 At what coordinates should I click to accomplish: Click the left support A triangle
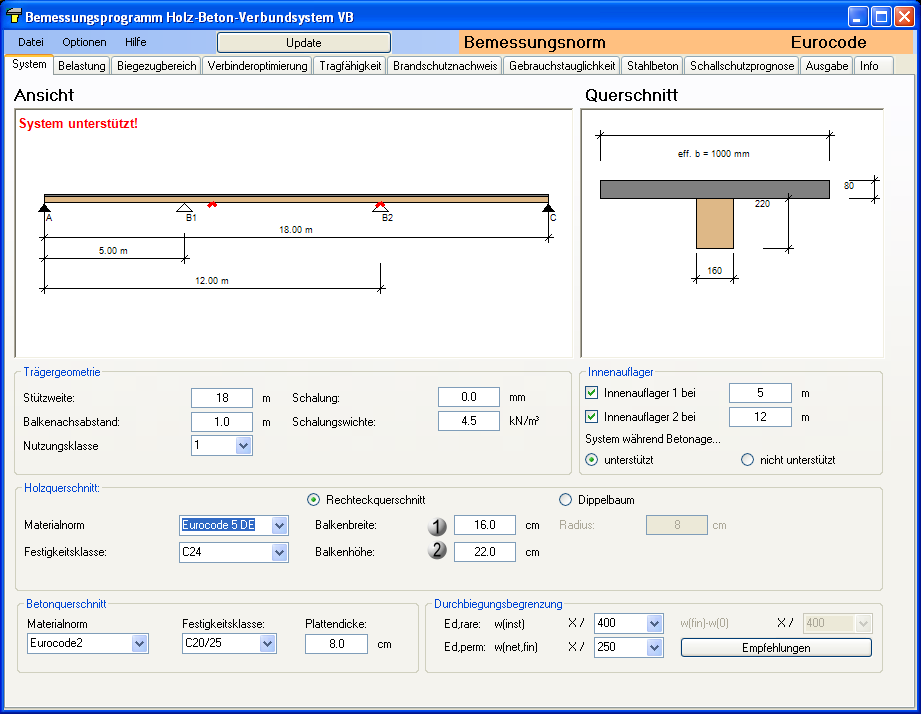click(x=45, y=208)
